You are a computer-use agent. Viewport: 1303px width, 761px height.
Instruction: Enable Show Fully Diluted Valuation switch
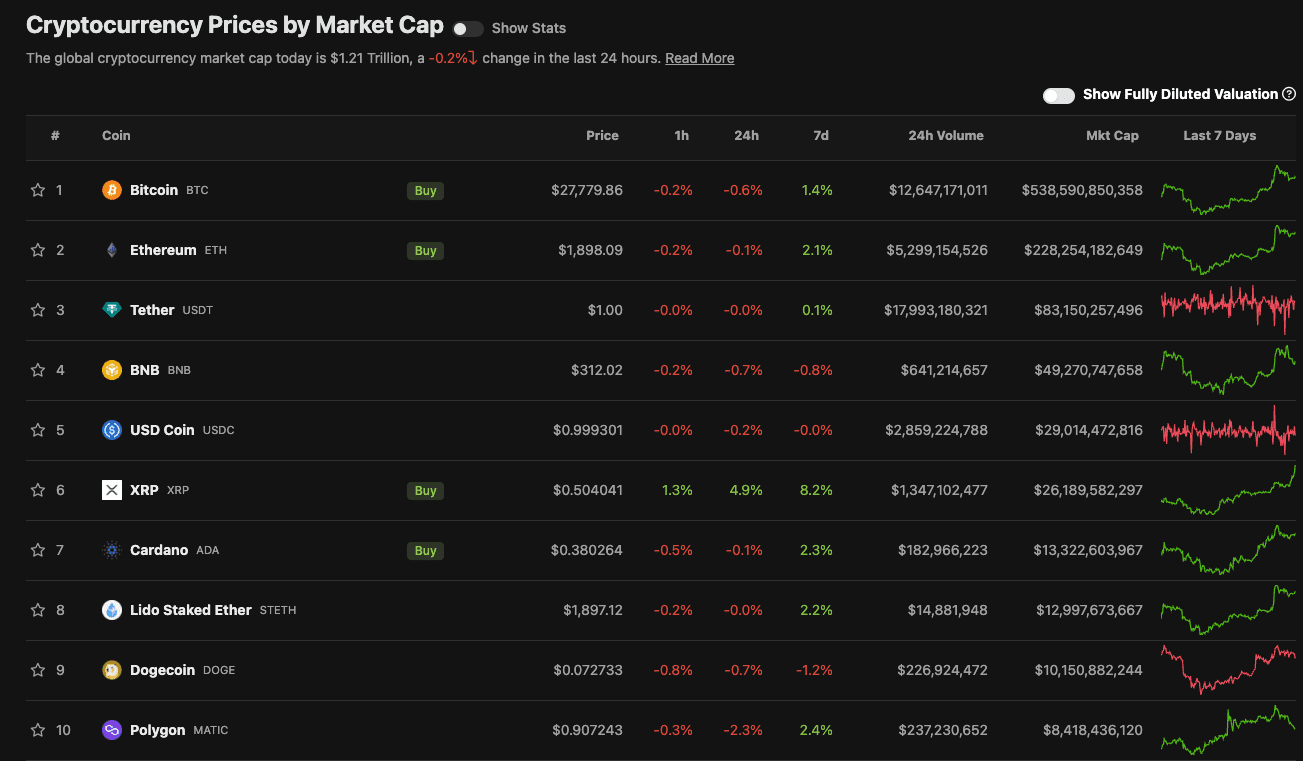click(1059, 95)
